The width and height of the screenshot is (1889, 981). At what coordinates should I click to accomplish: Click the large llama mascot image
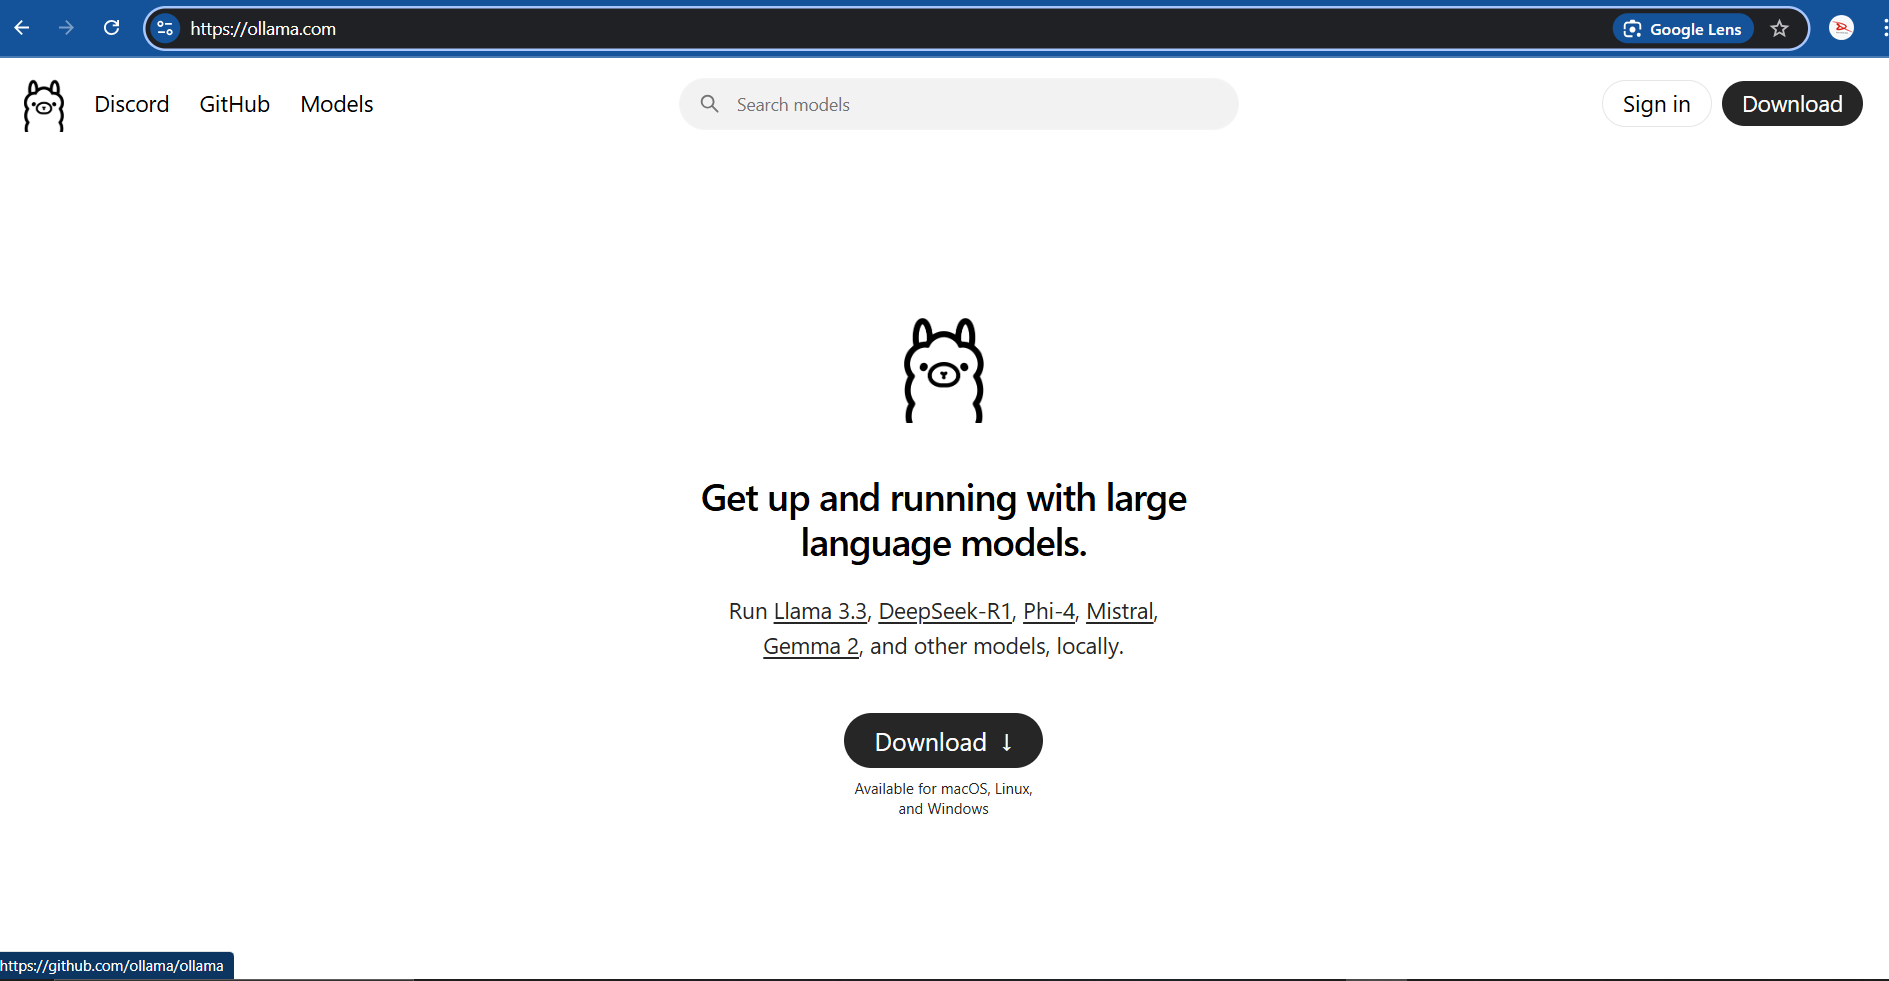pyautogui.click(x=944, y=370)
